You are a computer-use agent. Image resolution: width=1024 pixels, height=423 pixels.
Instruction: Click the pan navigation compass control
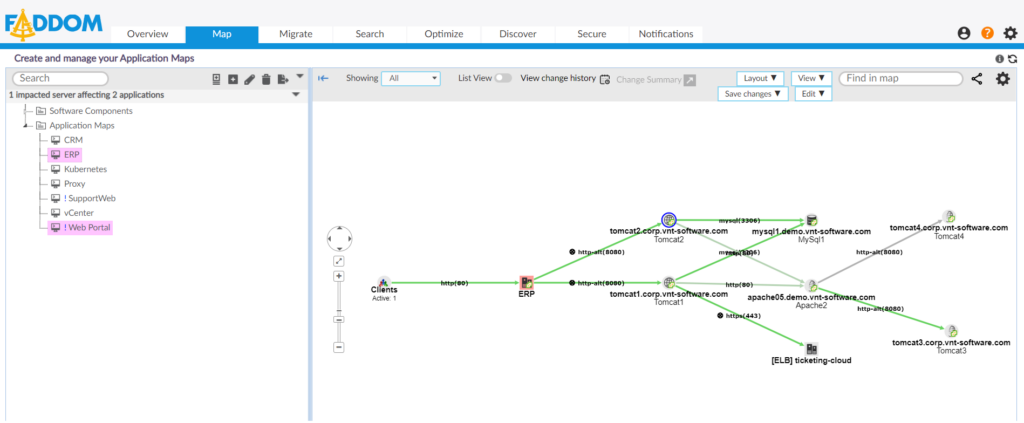(340, 239)
